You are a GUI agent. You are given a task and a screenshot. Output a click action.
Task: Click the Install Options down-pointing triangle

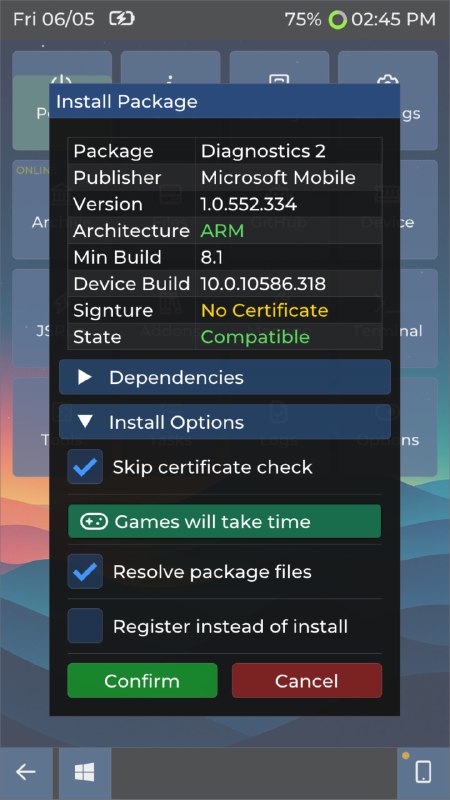click(85, 422)
